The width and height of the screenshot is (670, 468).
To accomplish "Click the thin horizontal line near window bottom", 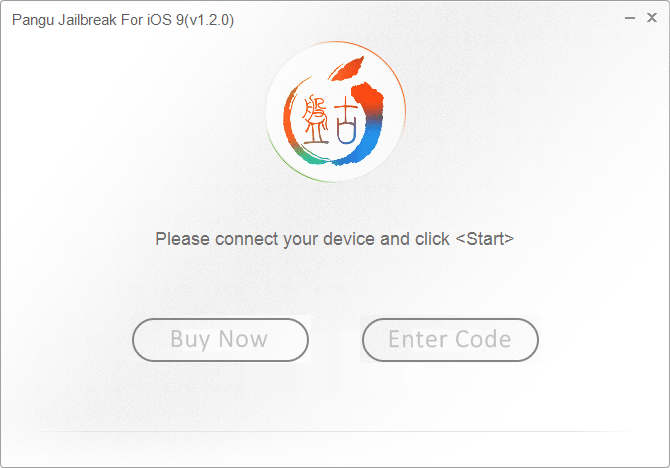I will tap(335, 432).
